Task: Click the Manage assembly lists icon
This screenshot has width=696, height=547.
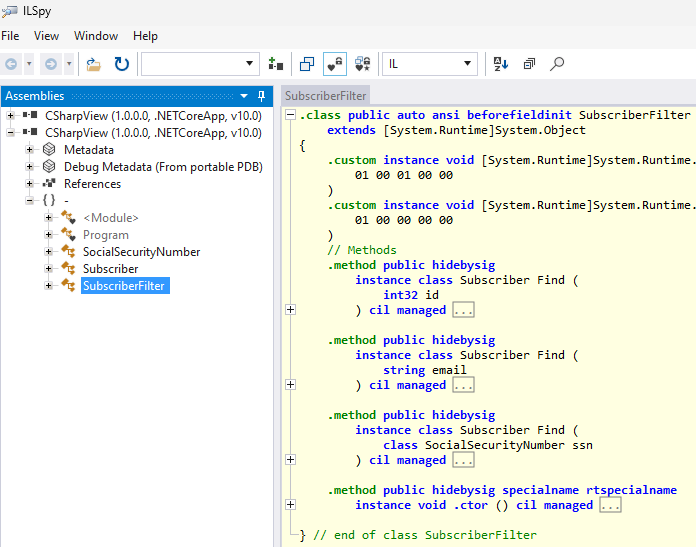Action: coord(276,64)
